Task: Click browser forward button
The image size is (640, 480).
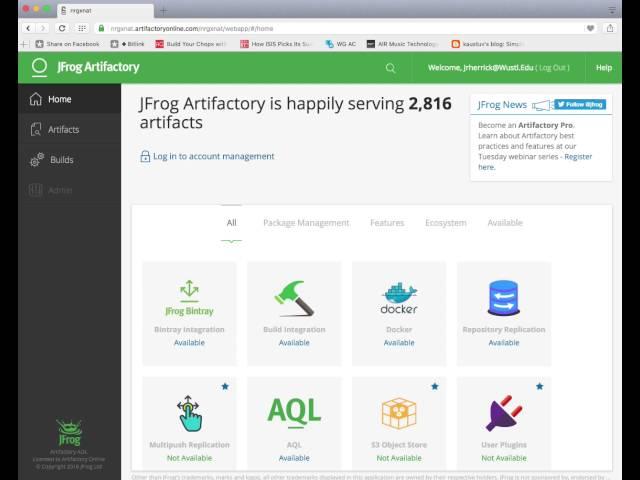Action: [43, 28]
